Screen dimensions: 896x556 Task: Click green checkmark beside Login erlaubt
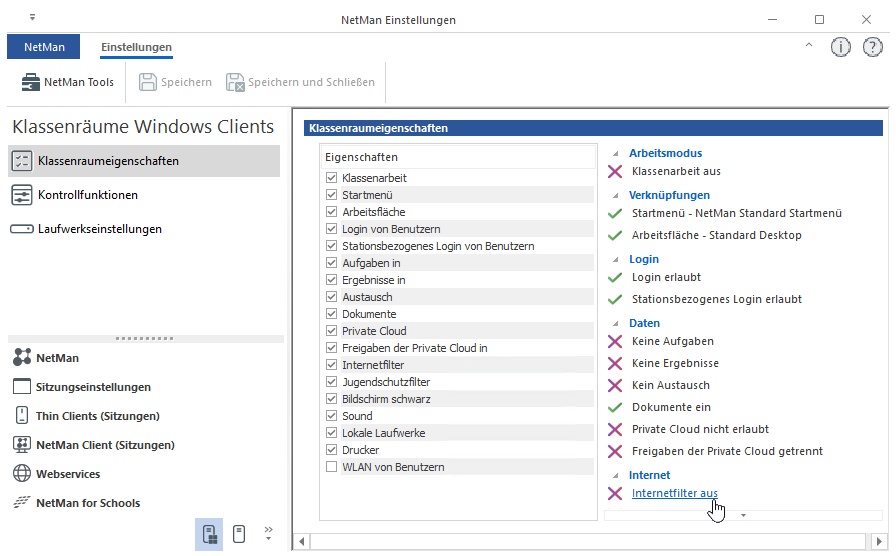coord(615,278)
